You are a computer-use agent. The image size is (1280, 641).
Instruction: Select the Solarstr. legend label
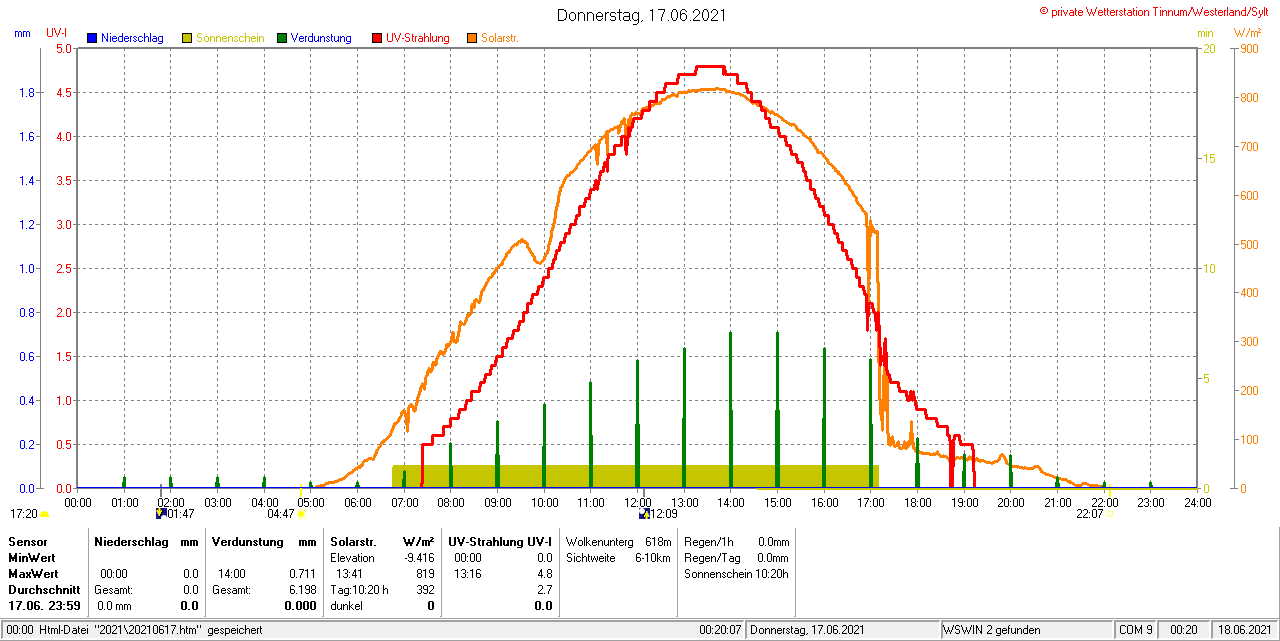[499, 38]
